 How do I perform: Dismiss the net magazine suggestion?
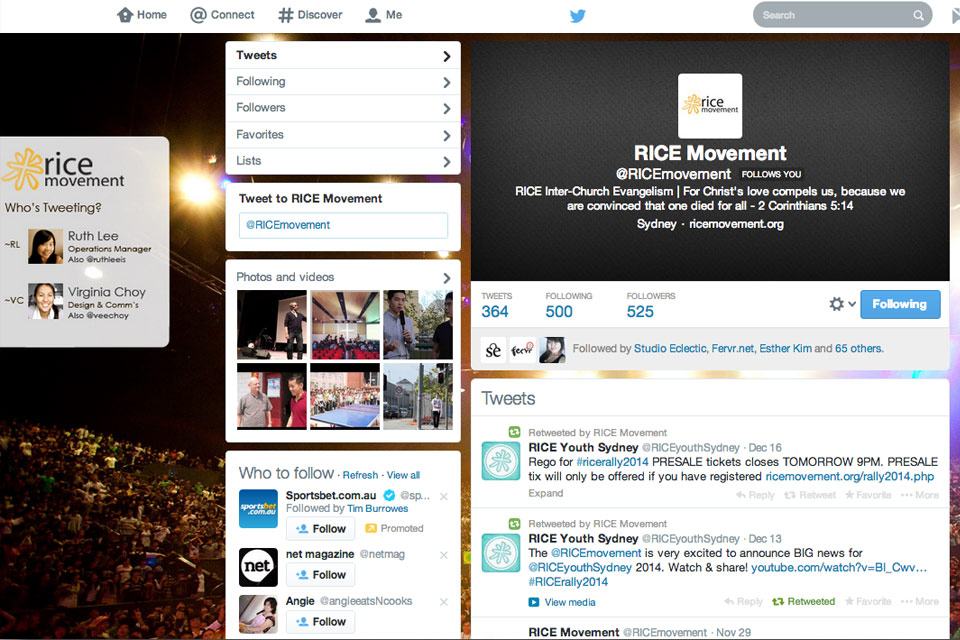click(444, 555)
